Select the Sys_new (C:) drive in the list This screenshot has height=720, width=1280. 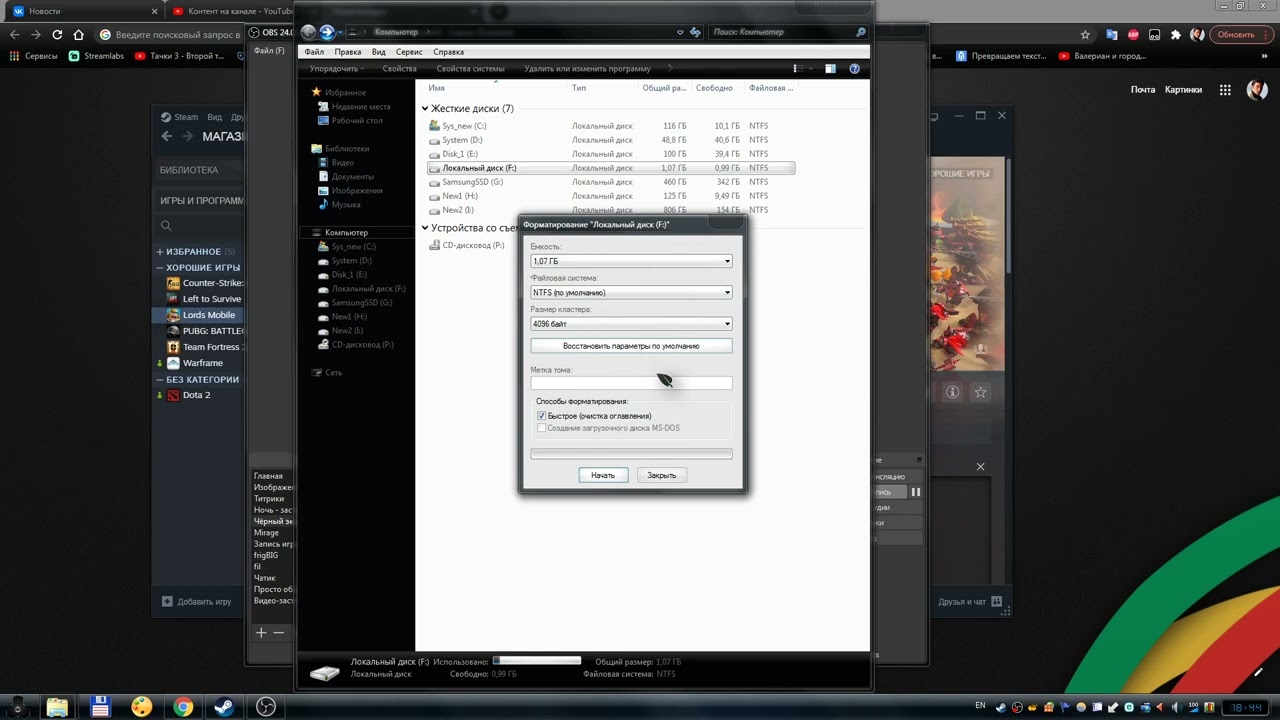coord(611,126)
